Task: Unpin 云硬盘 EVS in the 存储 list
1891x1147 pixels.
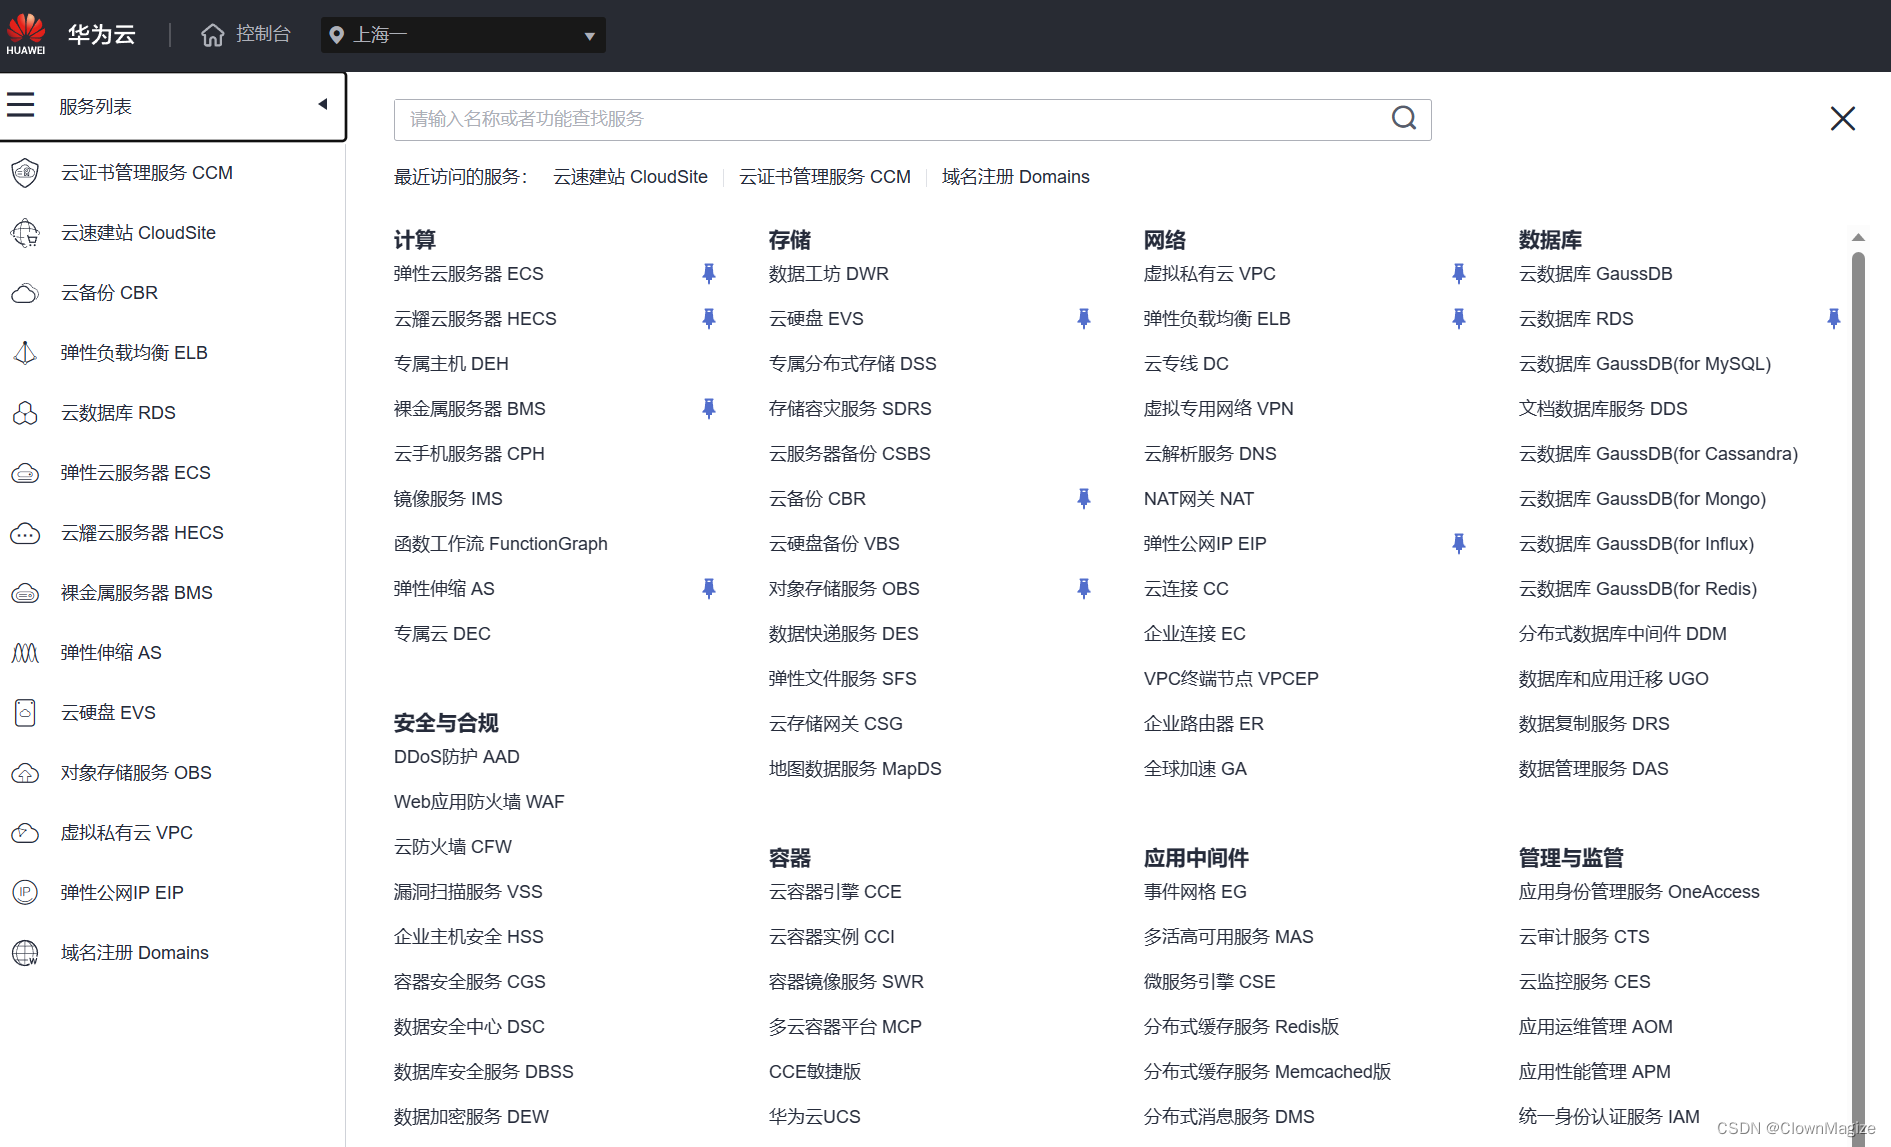Action: pyautogui.click(x=1084, y=318)
